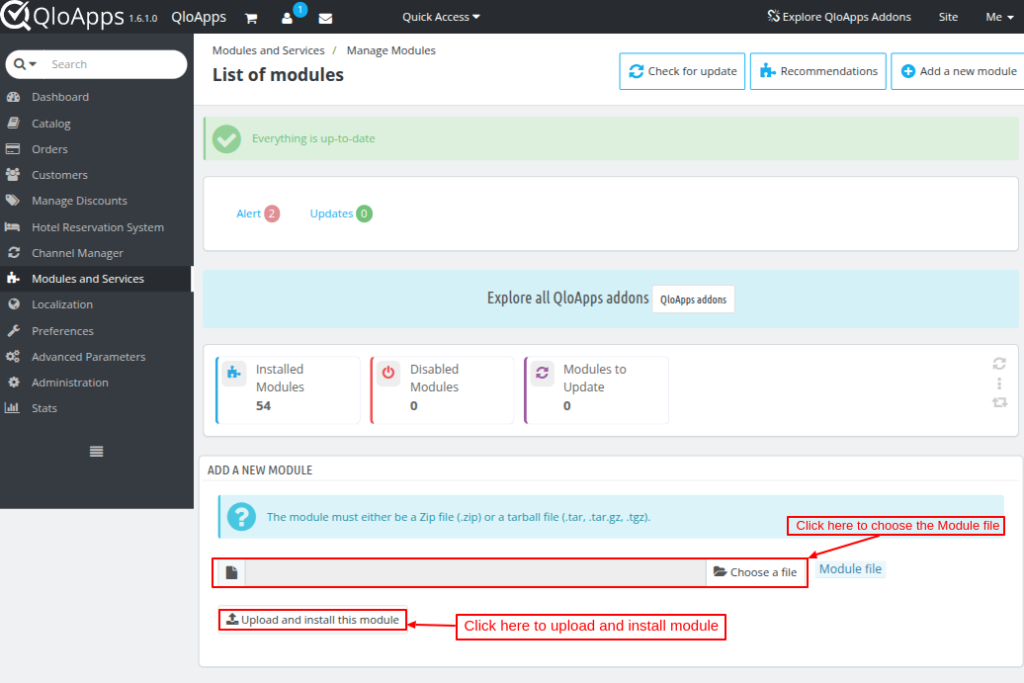Click the module file path input field
This screenshot has width=1024, height=683.
click(475, 573)
